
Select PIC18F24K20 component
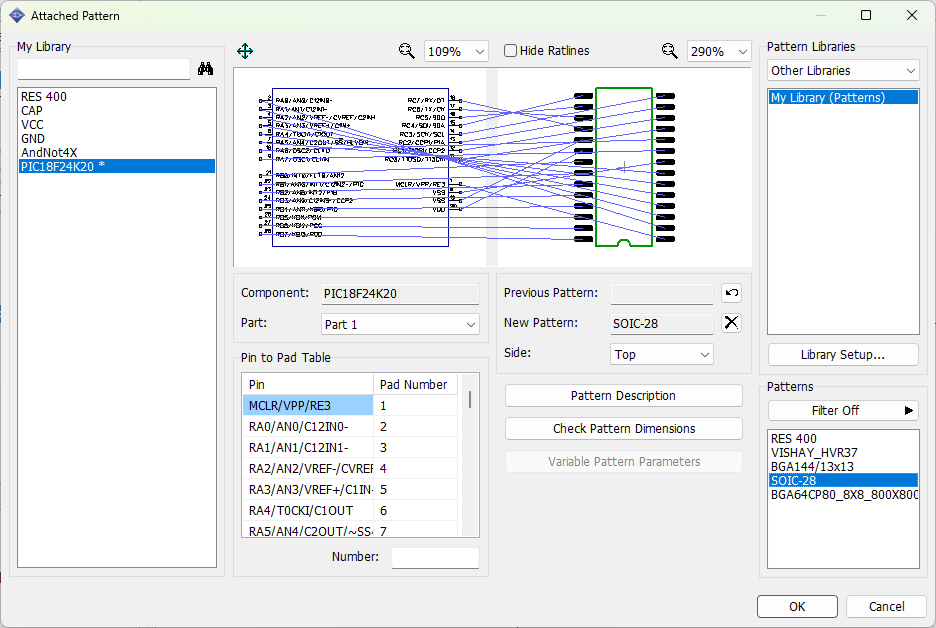(117, 167)
